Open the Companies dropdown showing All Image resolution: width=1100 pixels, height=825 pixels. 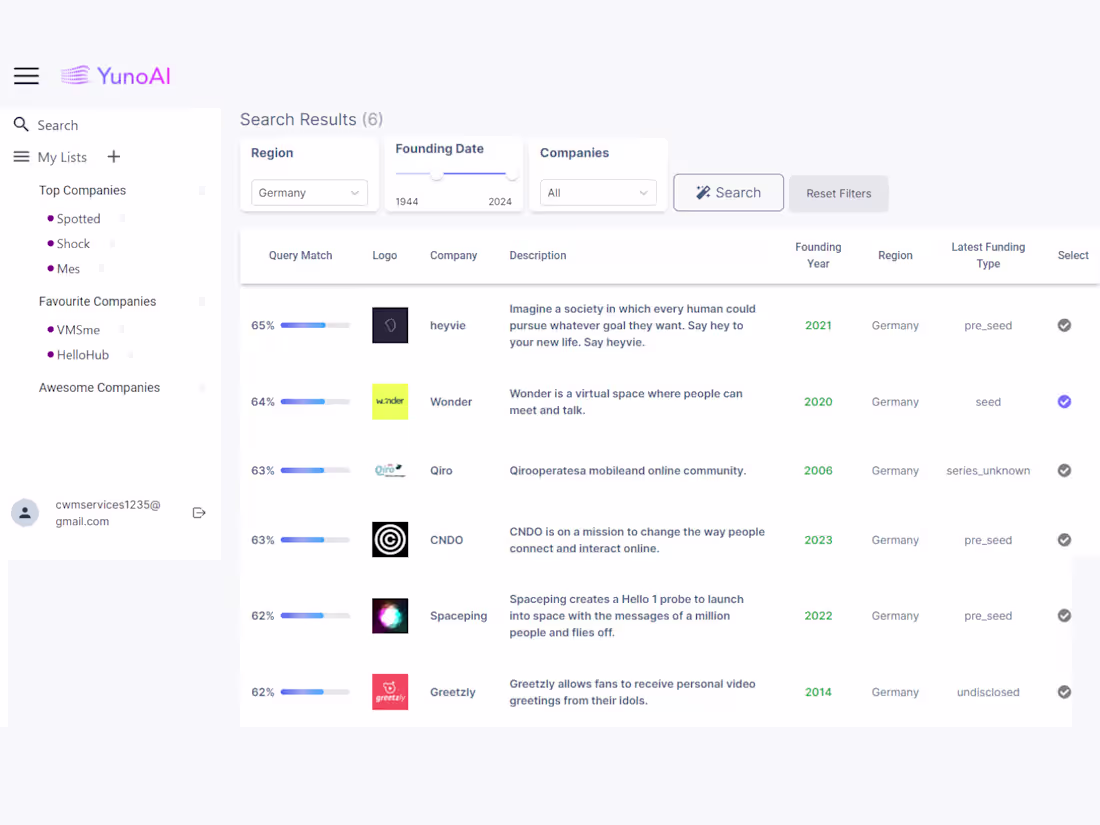[598, 193]
